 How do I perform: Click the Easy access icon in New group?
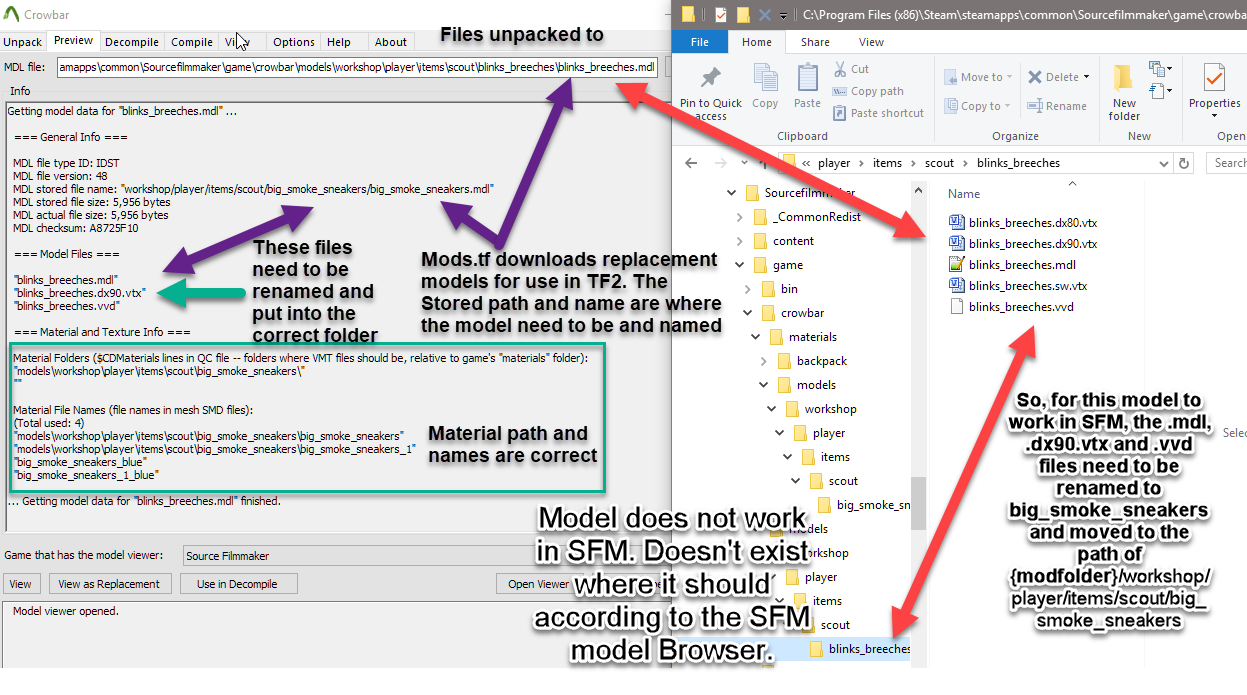[1156, 91]
